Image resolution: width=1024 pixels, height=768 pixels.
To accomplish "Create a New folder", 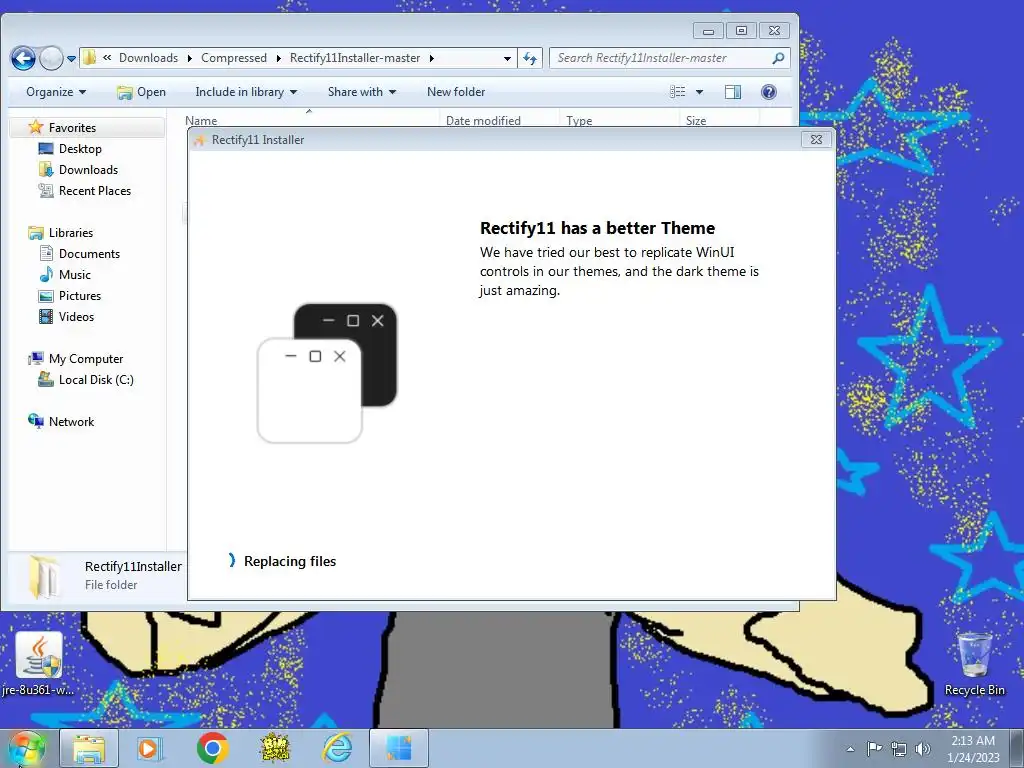I will click(456, 92).
